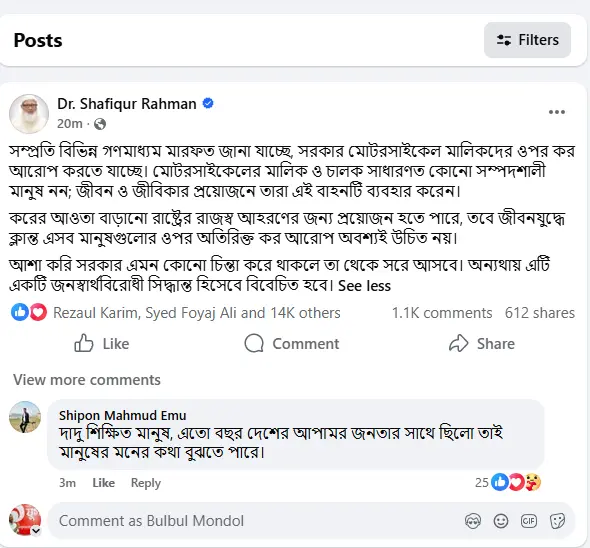Open the 612 shares link
This screenshot has width=590, height=548.
pyautogui.click(x=540, y=313)
